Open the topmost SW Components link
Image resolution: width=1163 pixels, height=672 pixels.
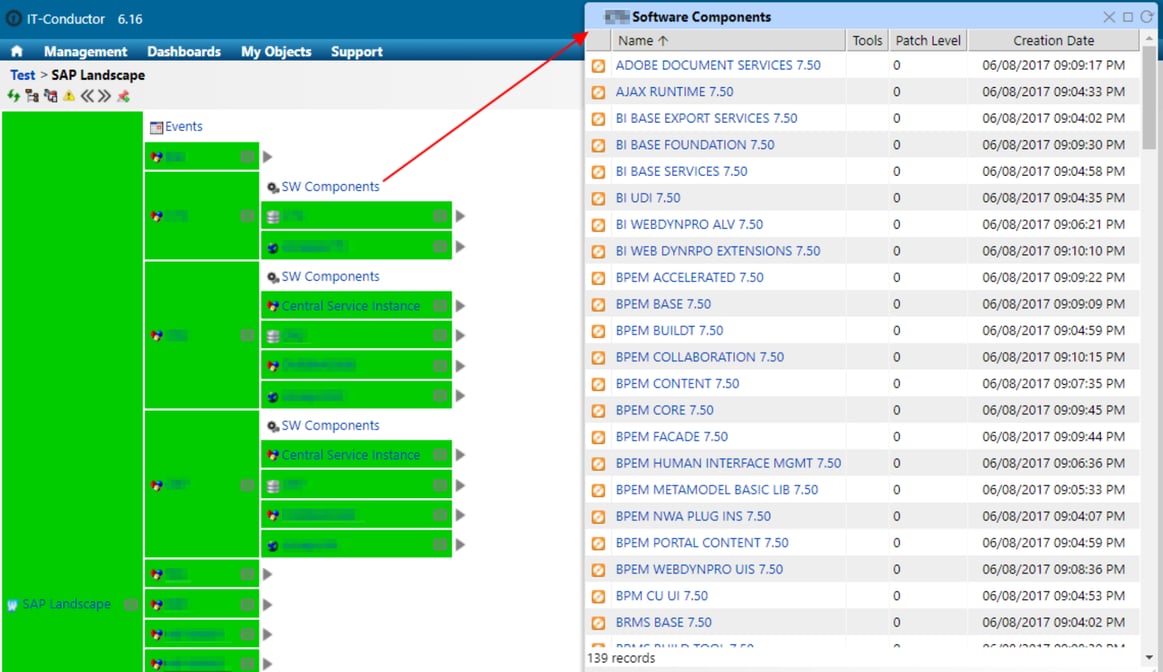330,187
